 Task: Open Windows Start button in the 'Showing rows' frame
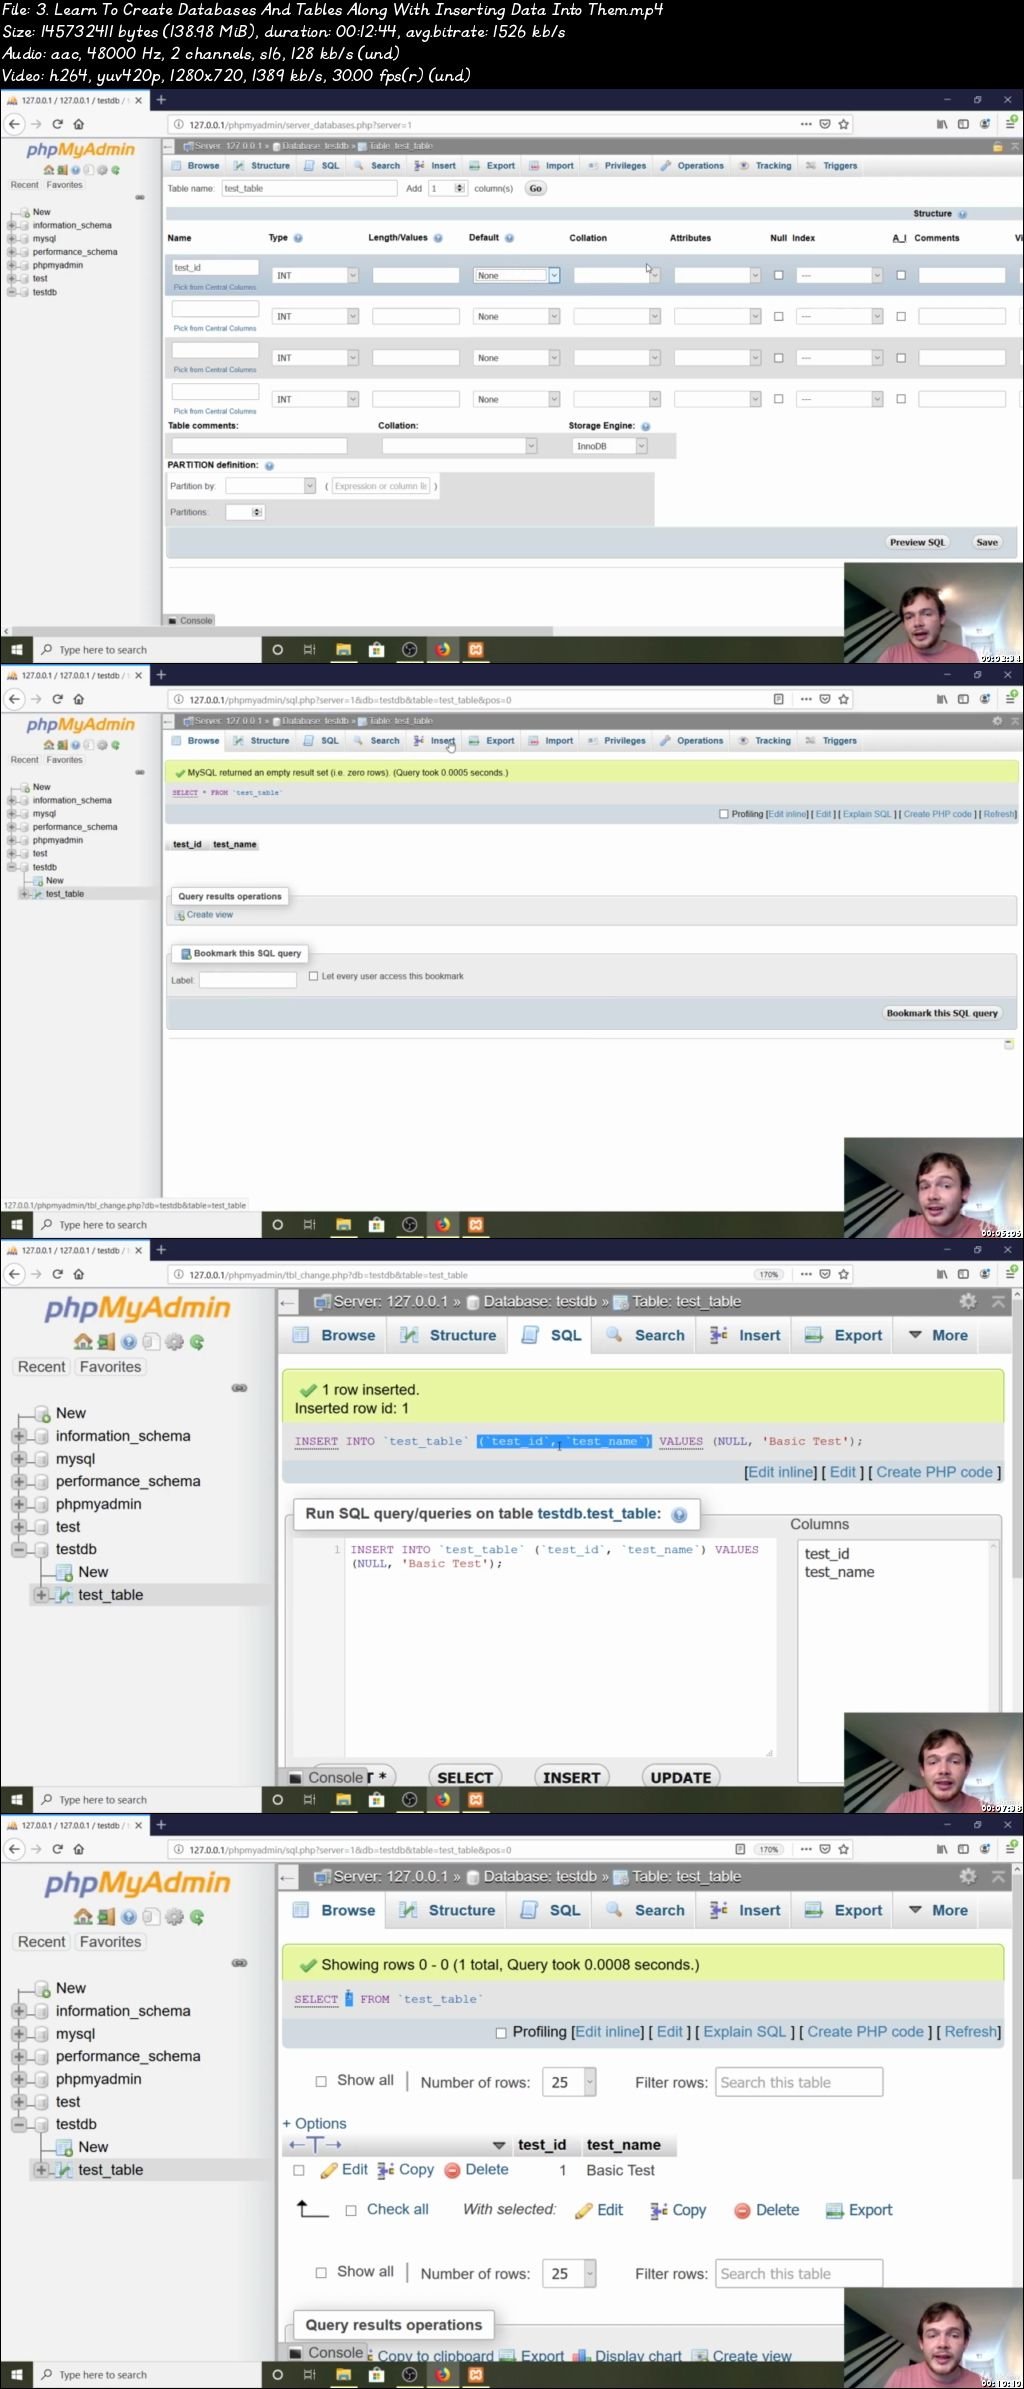pyautogui.click(x=16, y=2375)
